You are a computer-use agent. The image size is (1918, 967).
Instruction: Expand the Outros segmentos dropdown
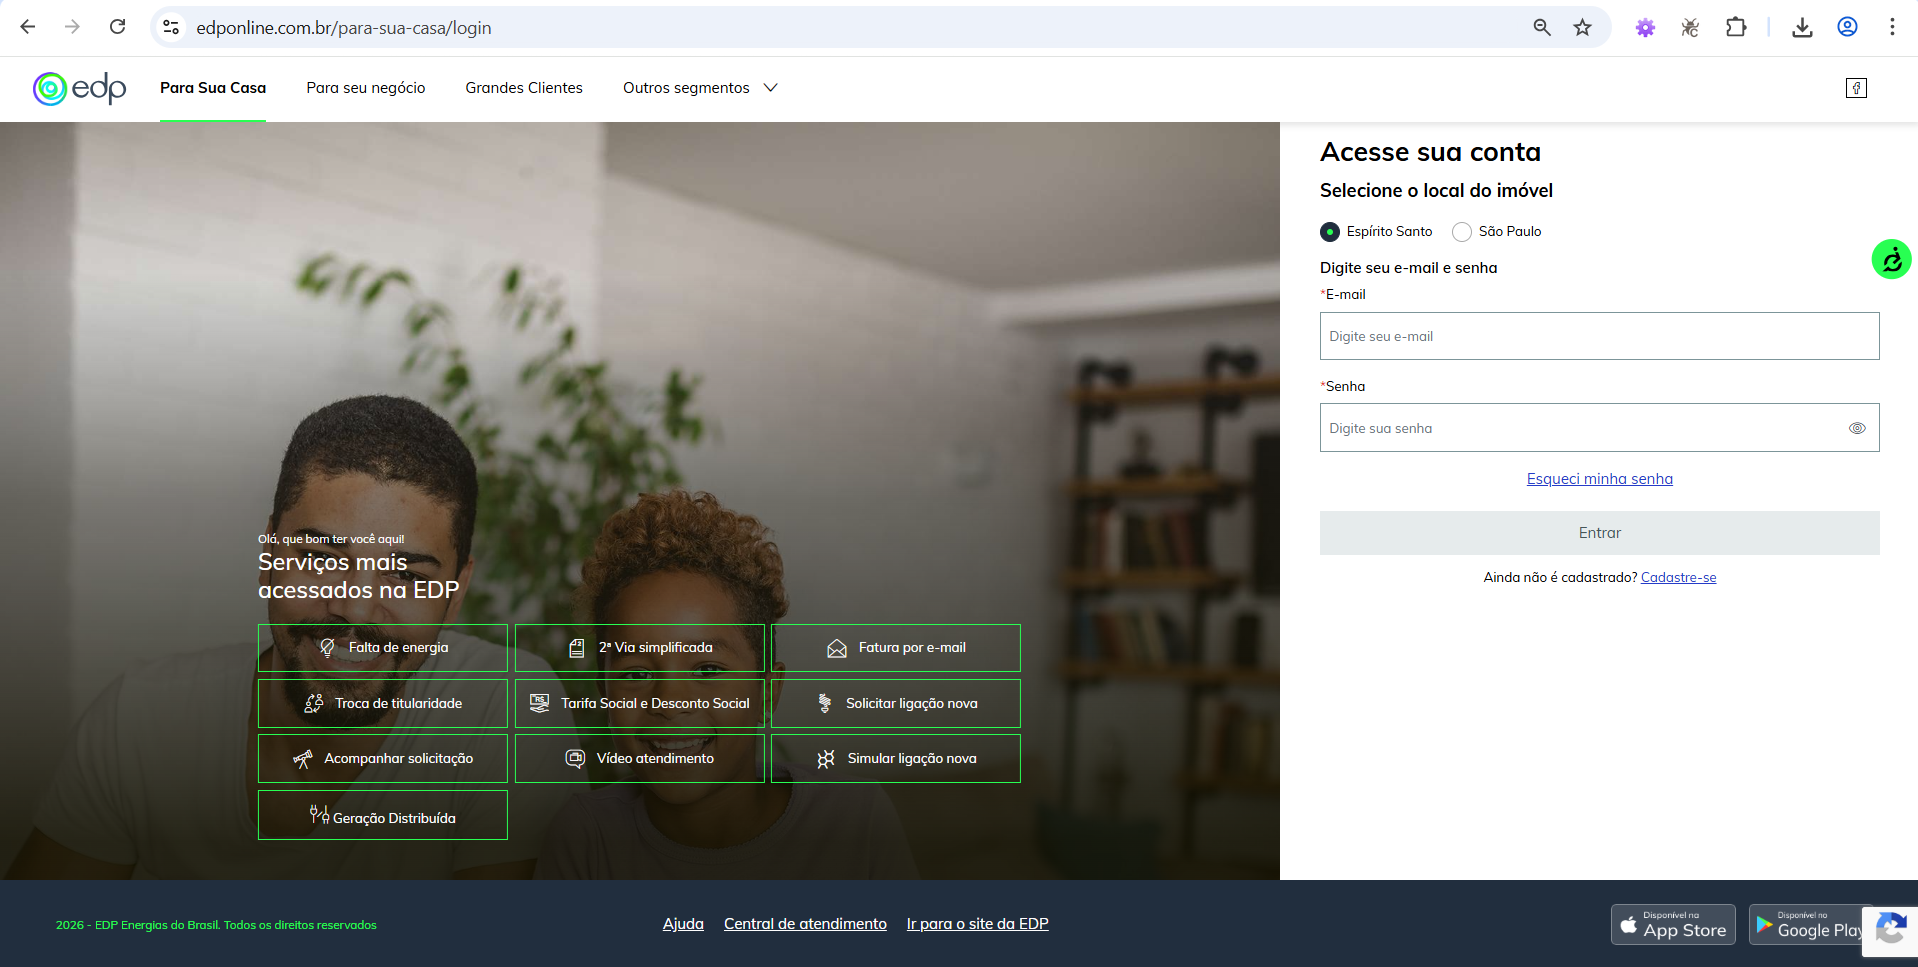[x=699, y=88]
